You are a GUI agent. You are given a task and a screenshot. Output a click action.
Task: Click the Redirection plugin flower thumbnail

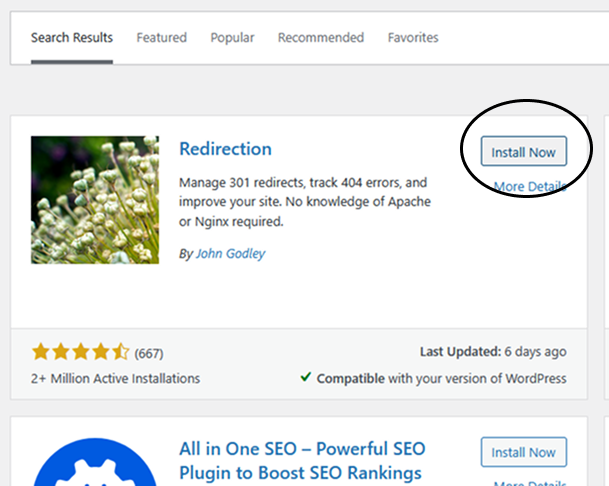point(95,200)
